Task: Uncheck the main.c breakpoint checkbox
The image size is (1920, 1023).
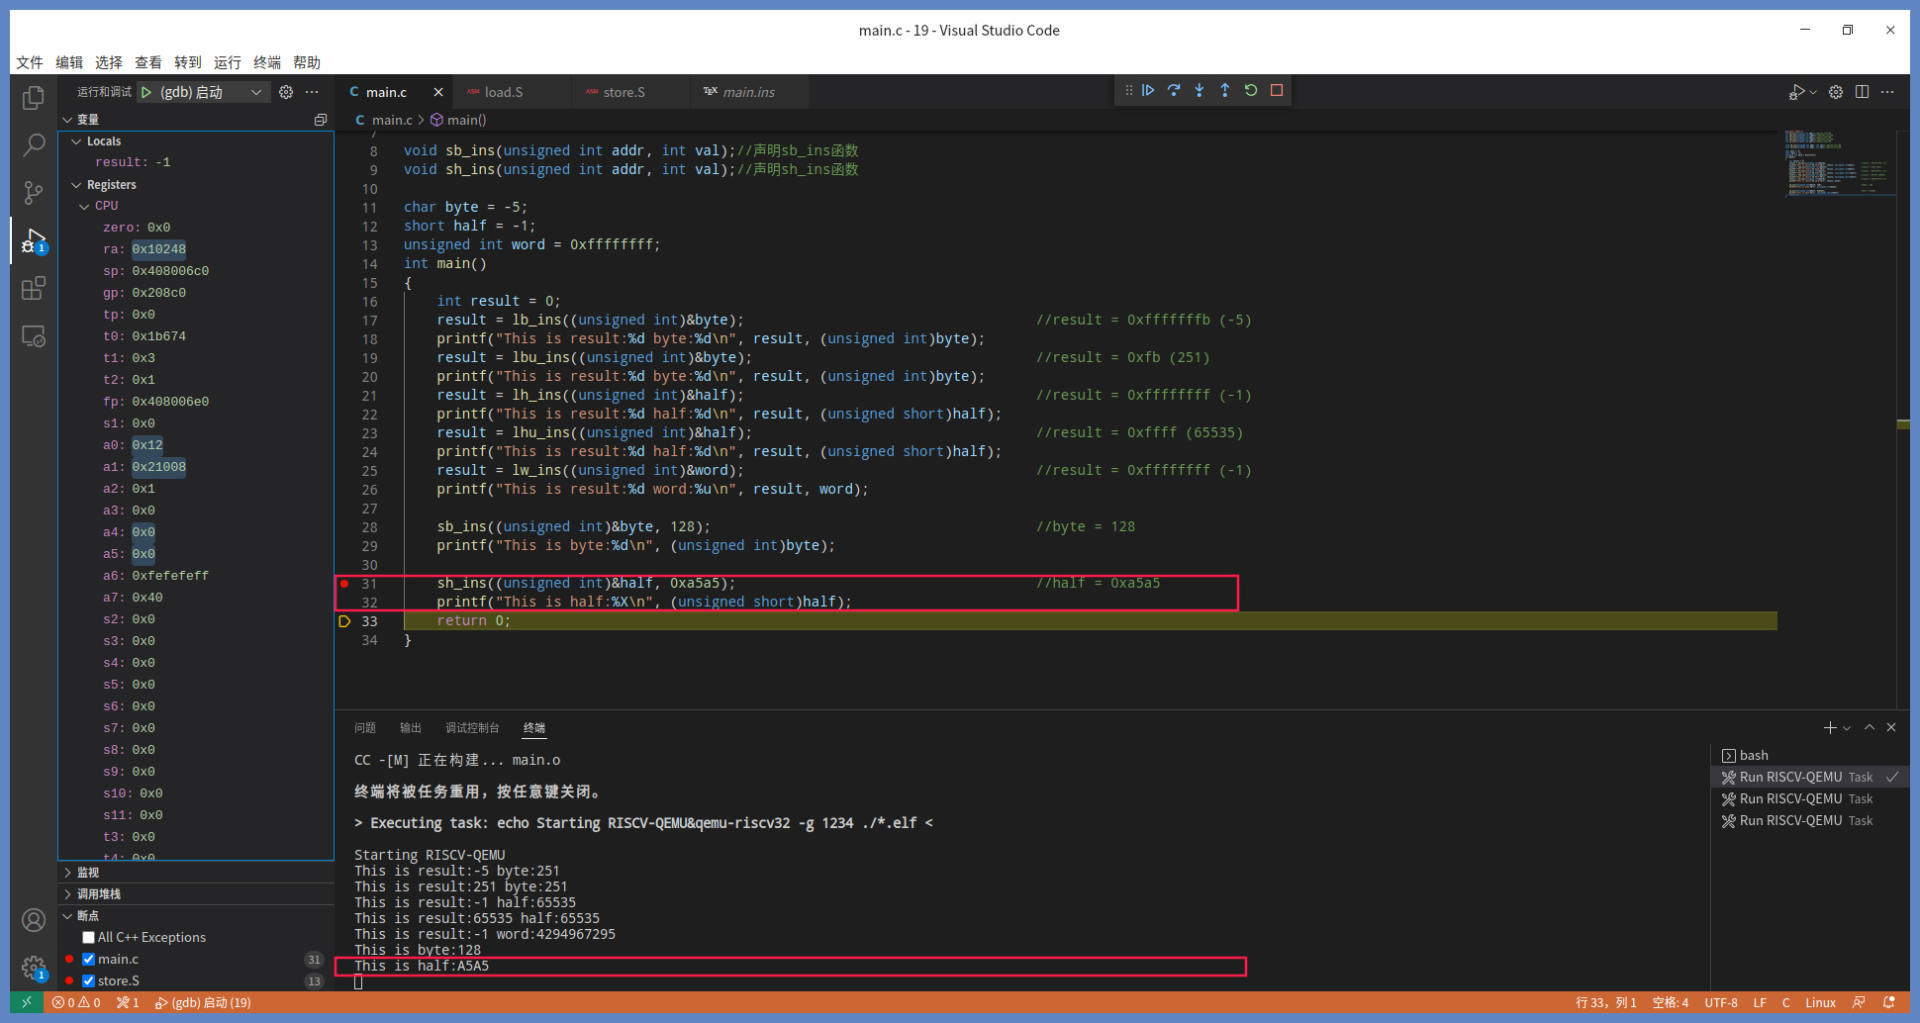Action: point(89,960)
